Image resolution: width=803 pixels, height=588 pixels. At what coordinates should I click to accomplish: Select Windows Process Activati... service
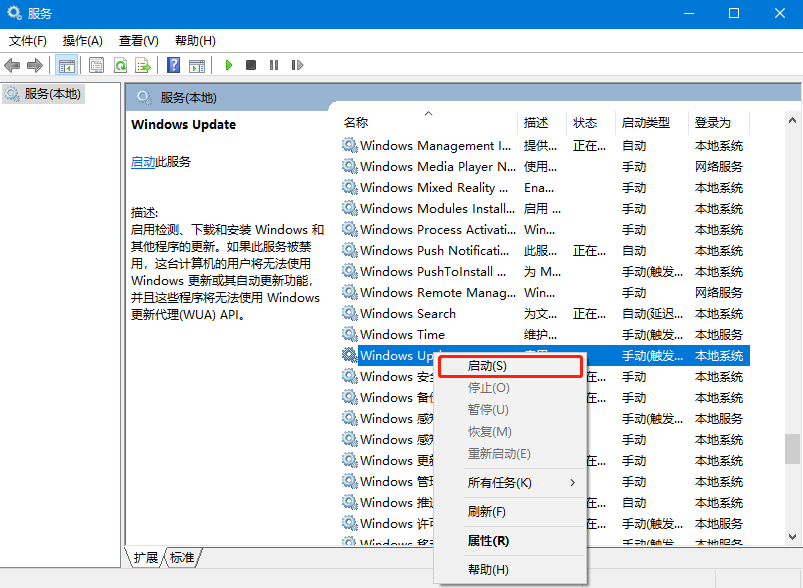[545, 229]
